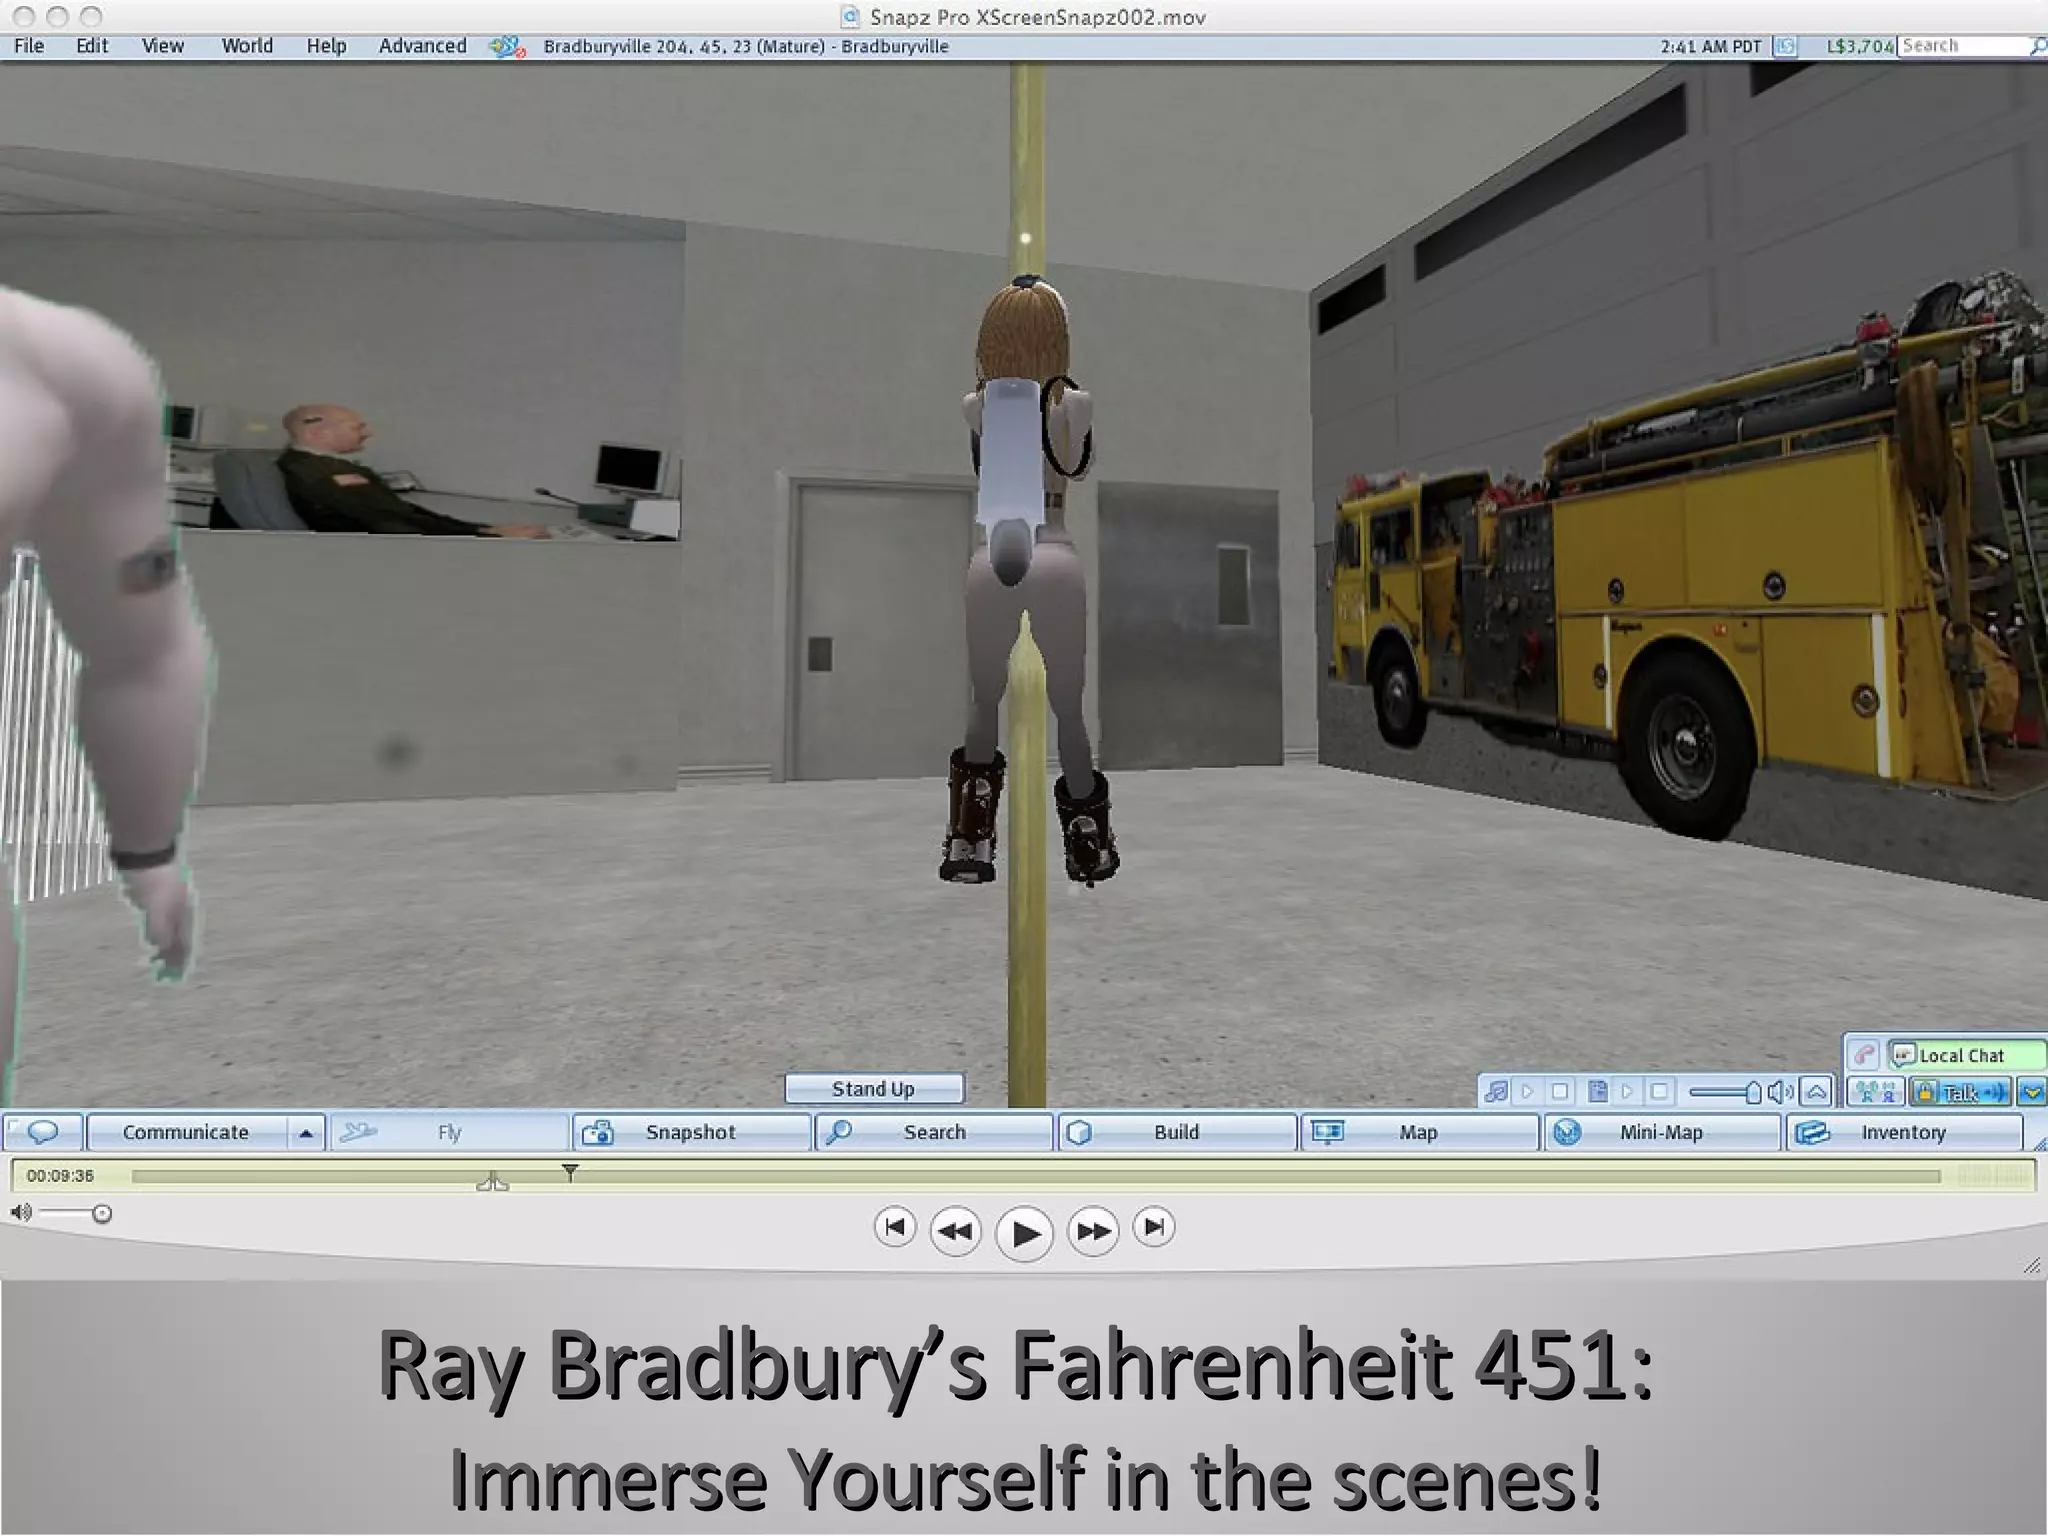Screen dimensions: 2048x1536
Task: Open the Local Chat voice channel
Action: 1965,1055
